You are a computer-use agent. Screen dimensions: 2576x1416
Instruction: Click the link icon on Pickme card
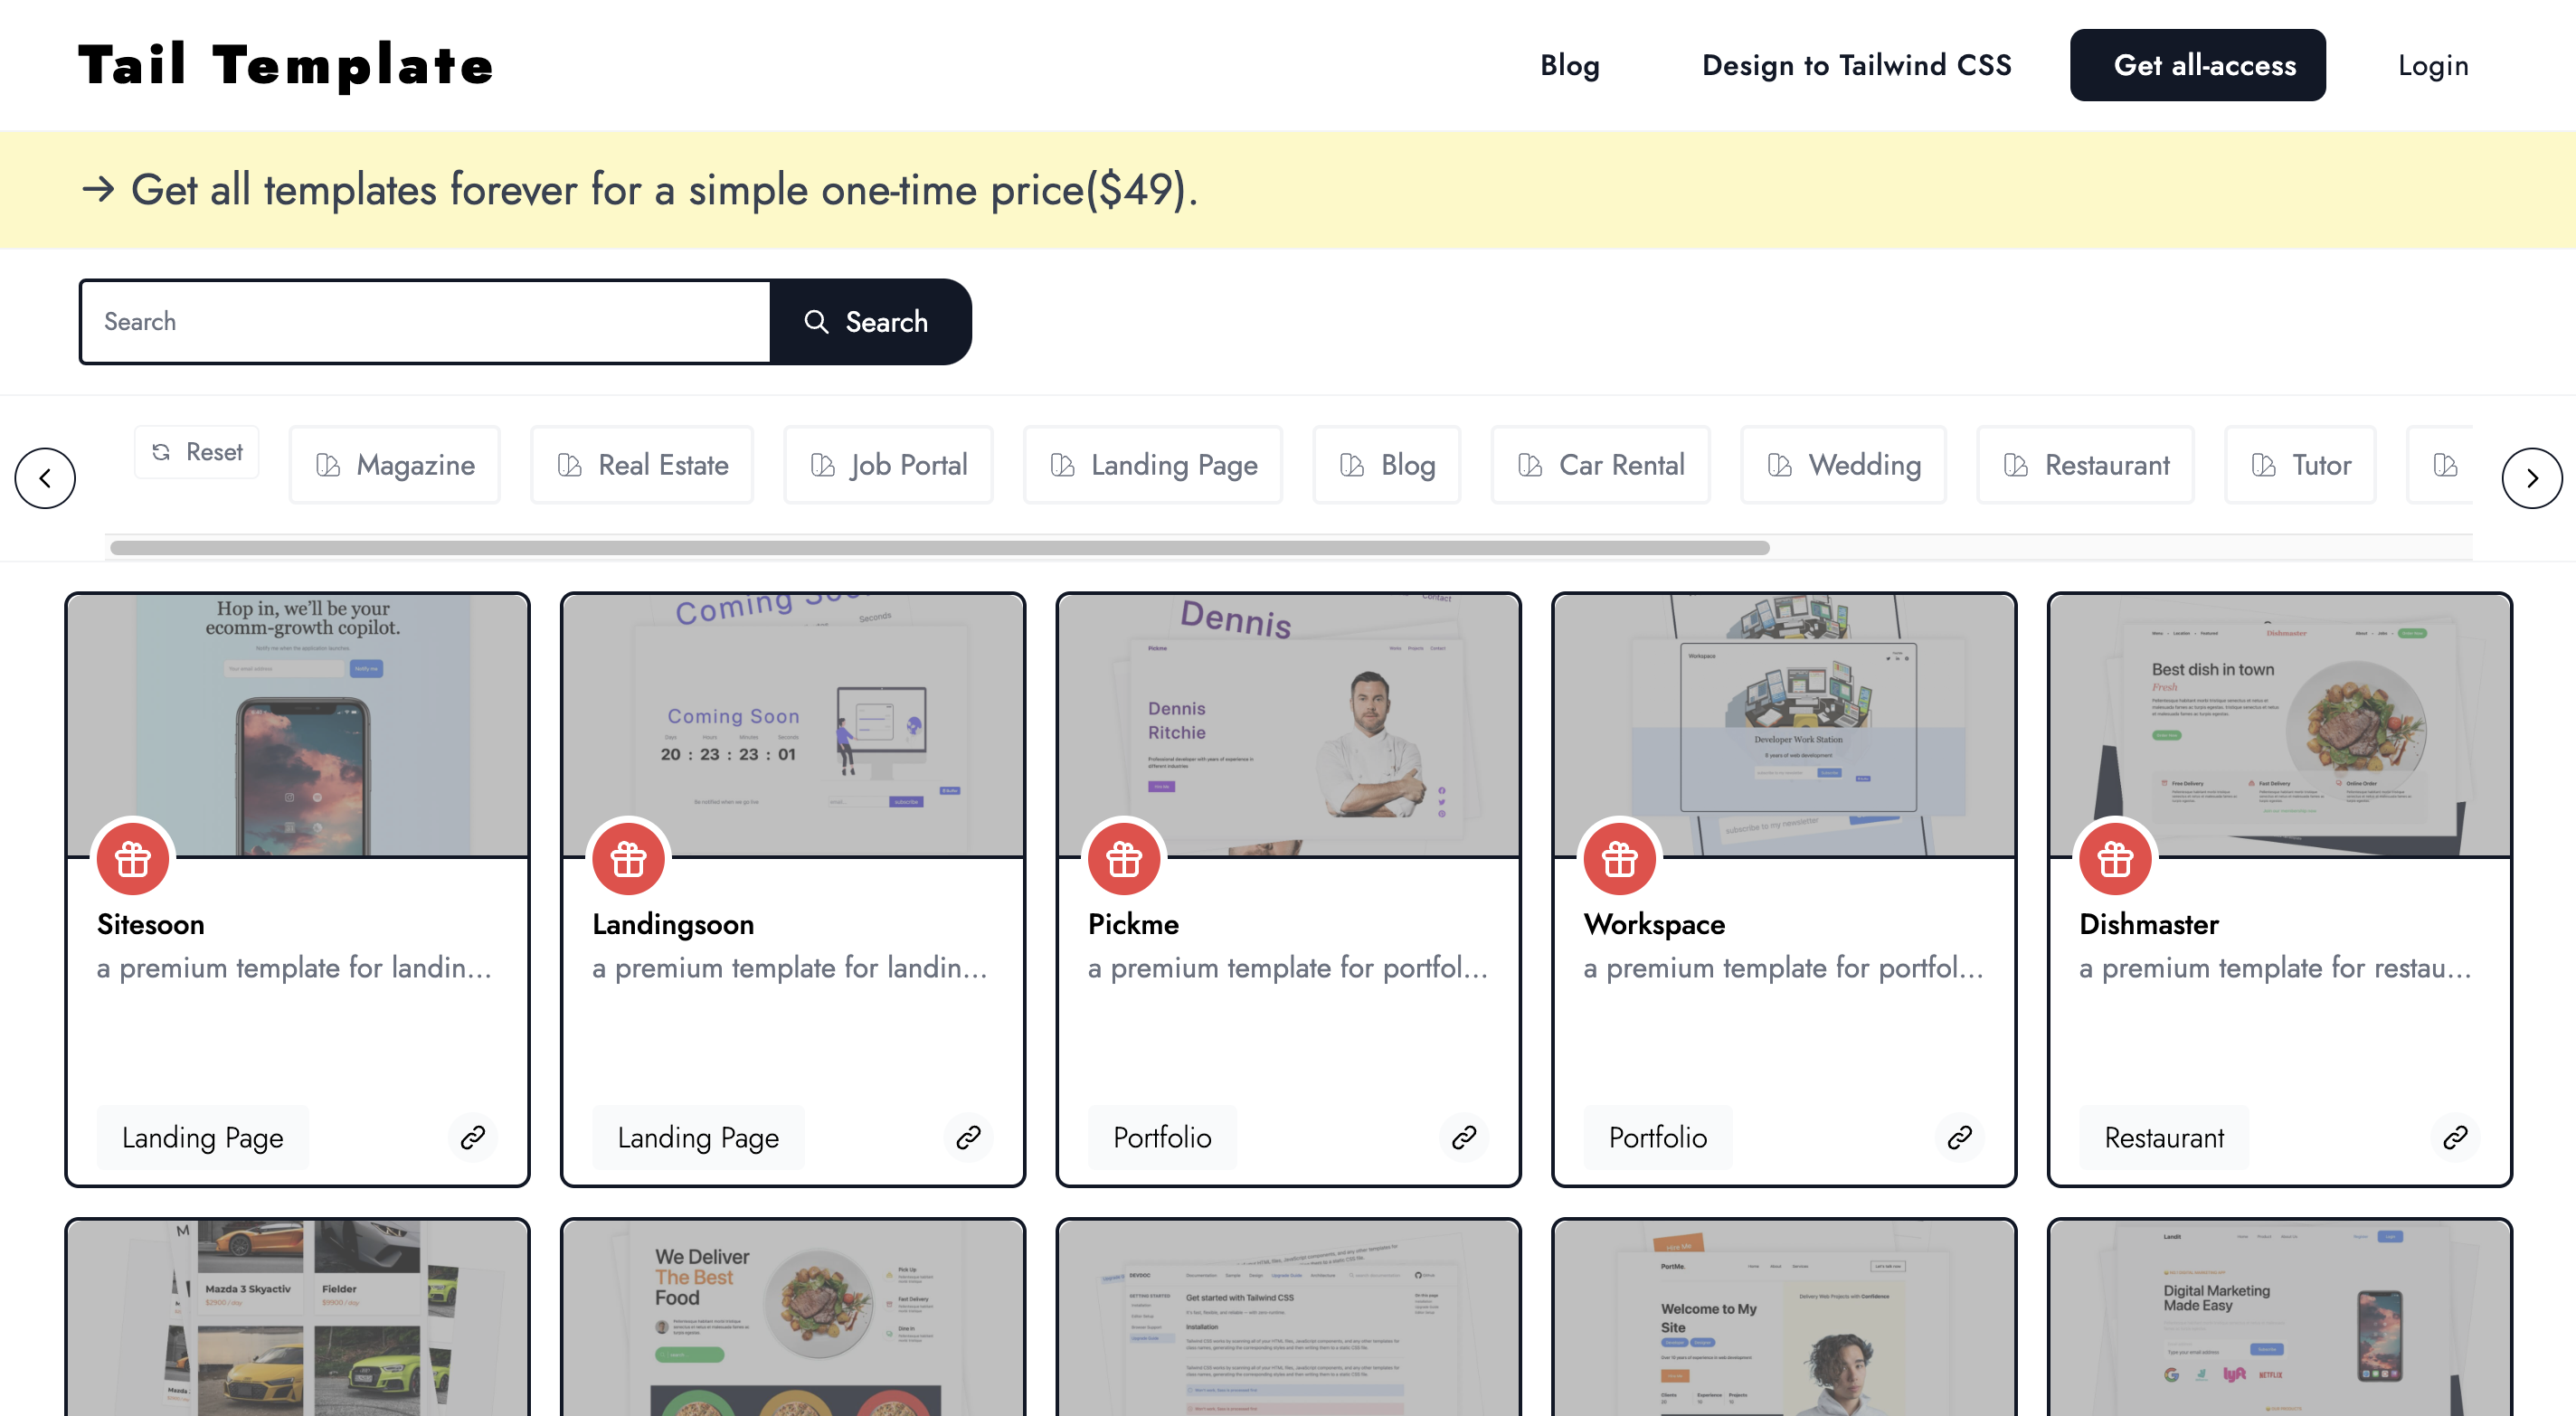coord(1464,1137)
